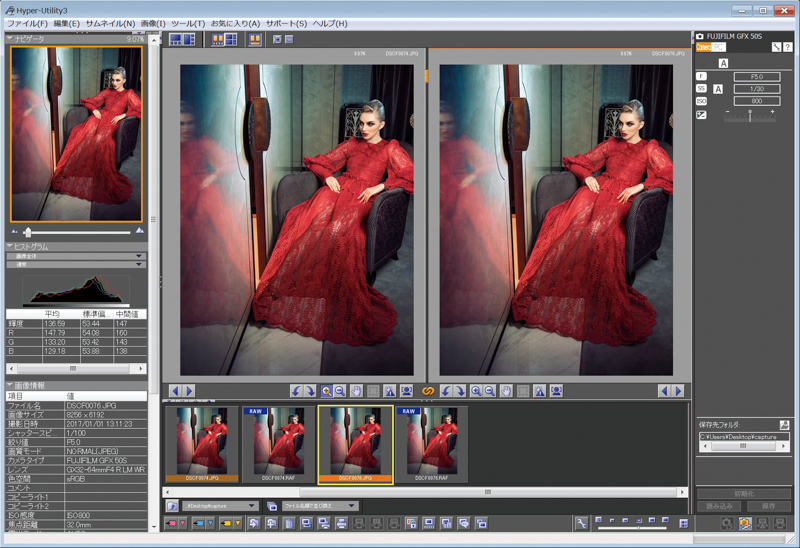Image resolution: width=800 pixels, height=548 pixels.
Task: Click the help question mark icon
Action: tap(788, 47)
